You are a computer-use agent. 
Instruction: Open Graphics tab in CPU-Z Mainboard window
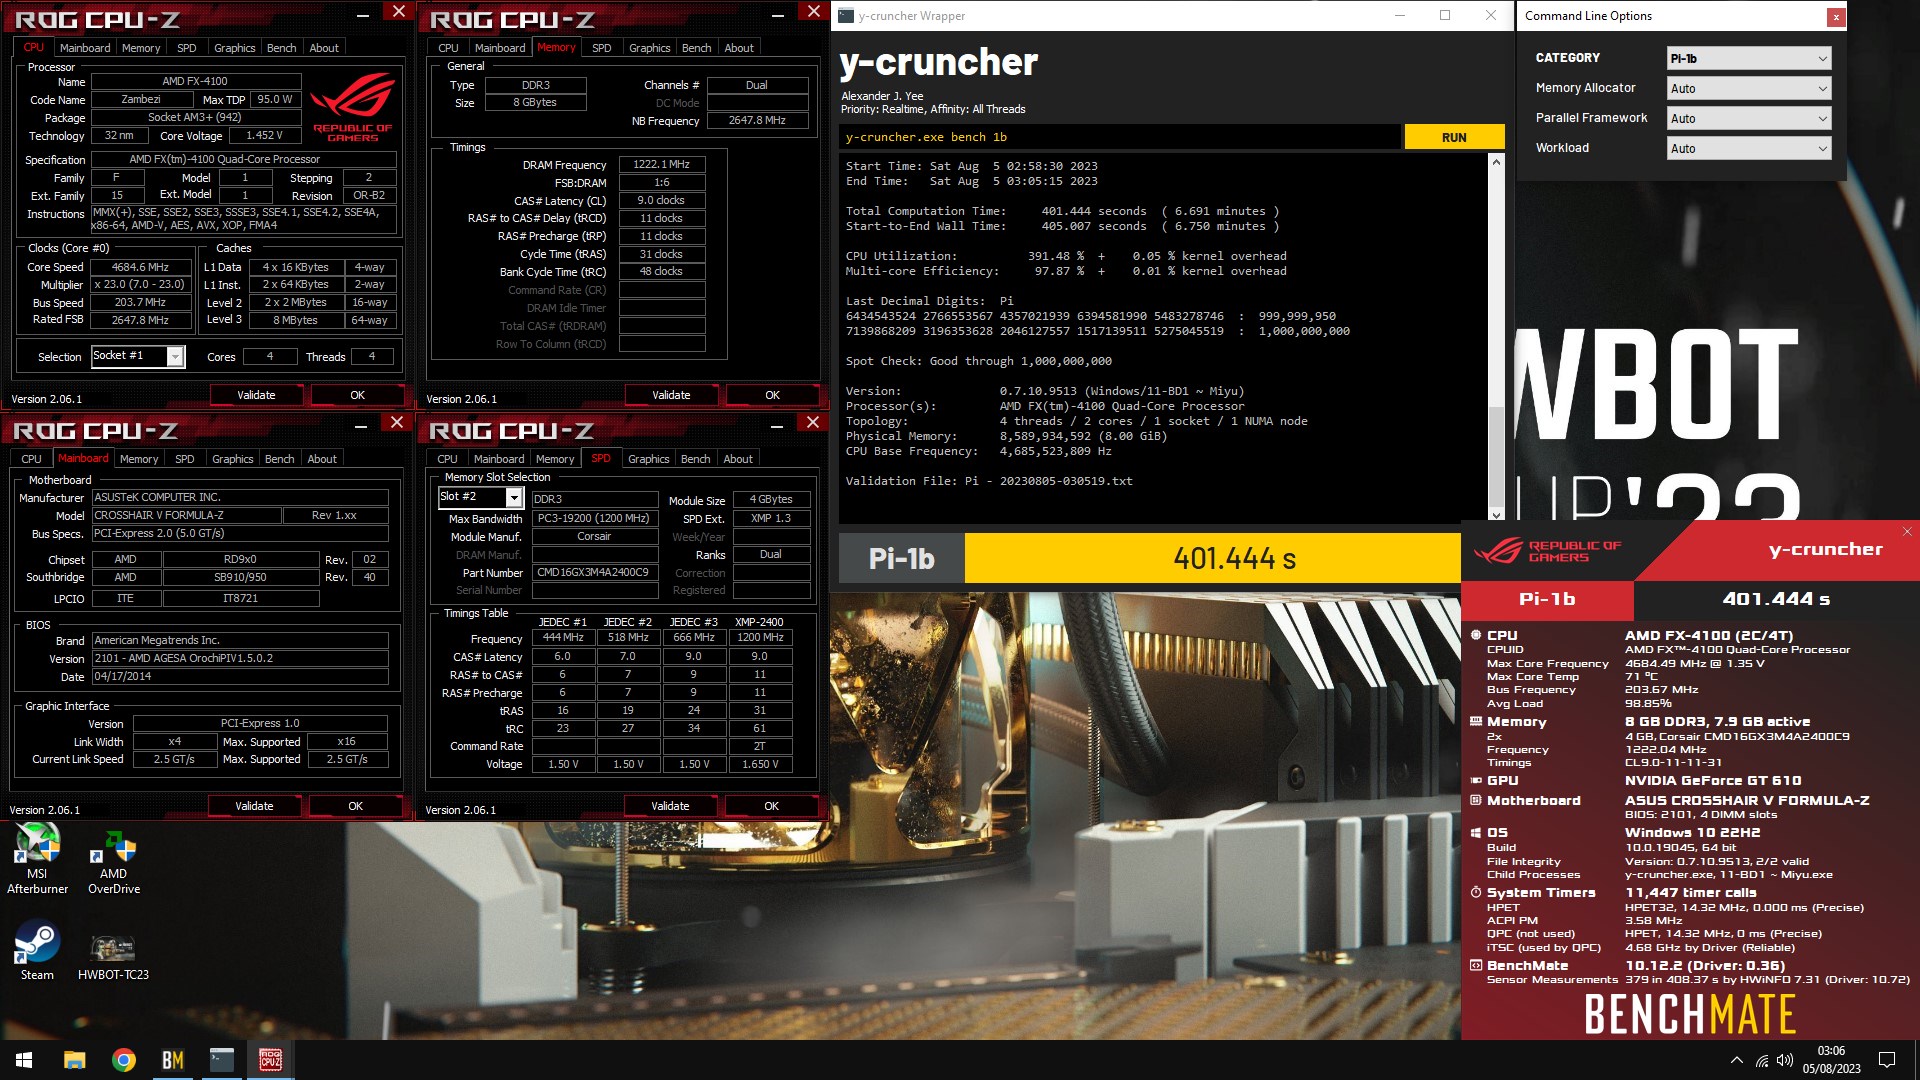(232, 459)
